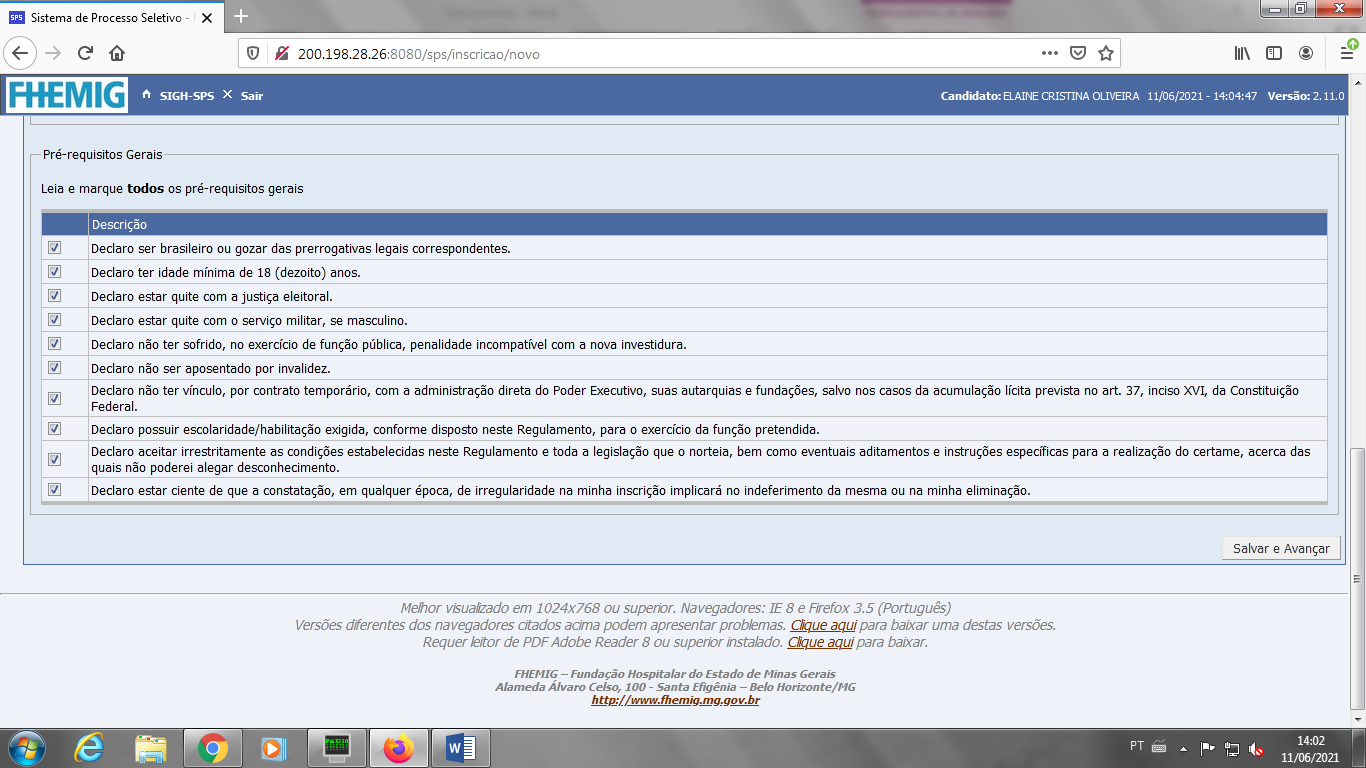Screen dimensions: 1366x768
Task: Go to browser home page icon
Action: click(x=117, y=53)
